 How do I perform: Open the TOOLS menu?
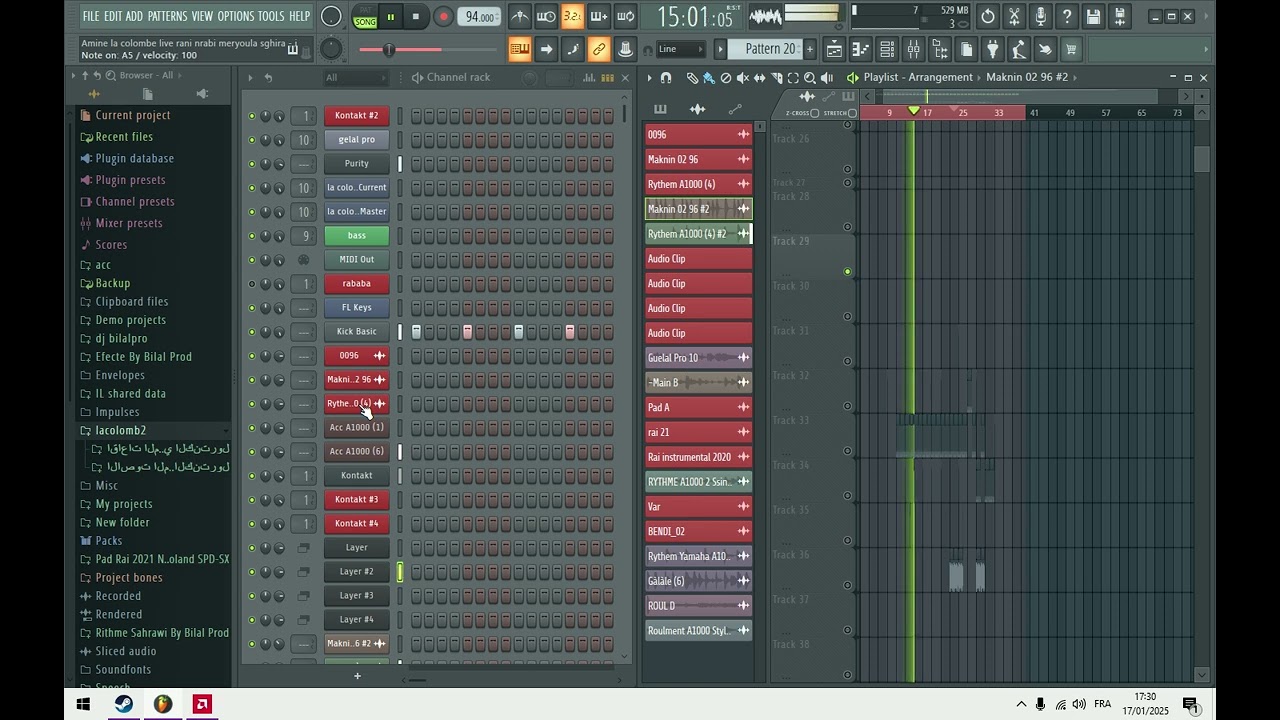tap(271, 16)
